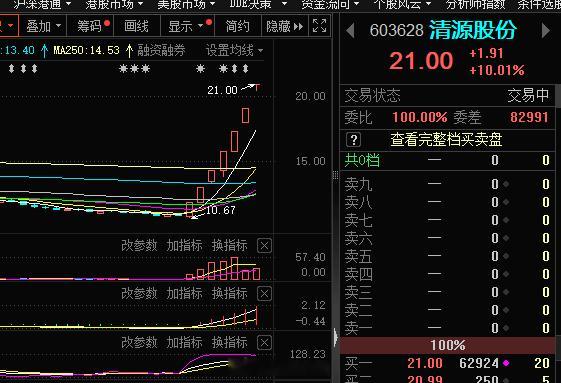Open the 叠加 overlay dropdown

[43, 26]
